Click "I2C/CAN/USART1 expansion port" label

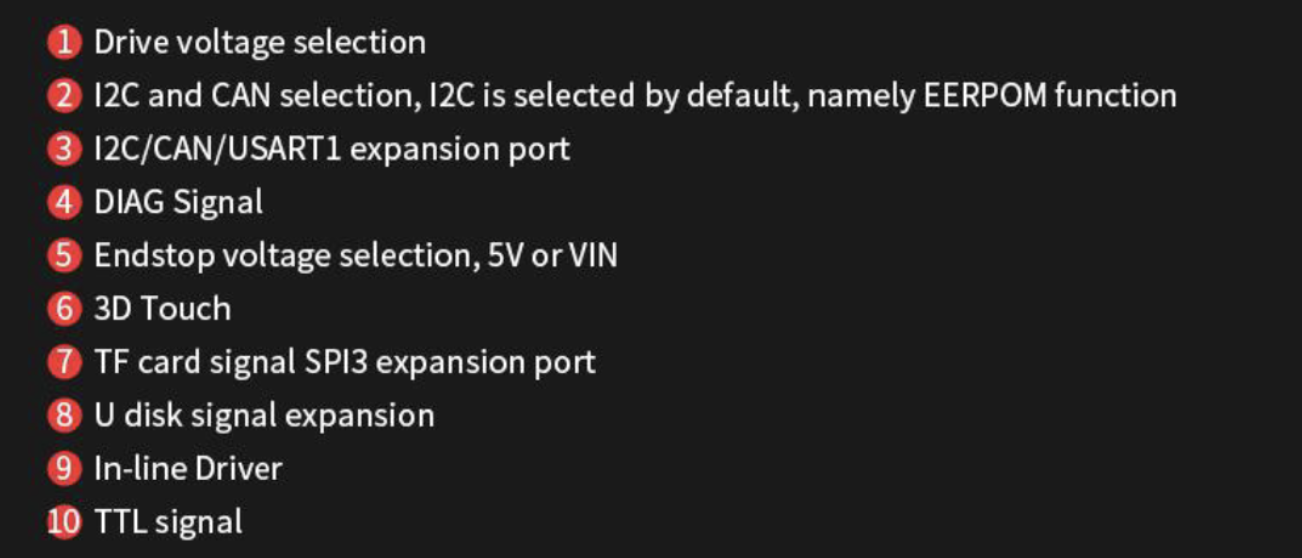click(x=332, y=150)
